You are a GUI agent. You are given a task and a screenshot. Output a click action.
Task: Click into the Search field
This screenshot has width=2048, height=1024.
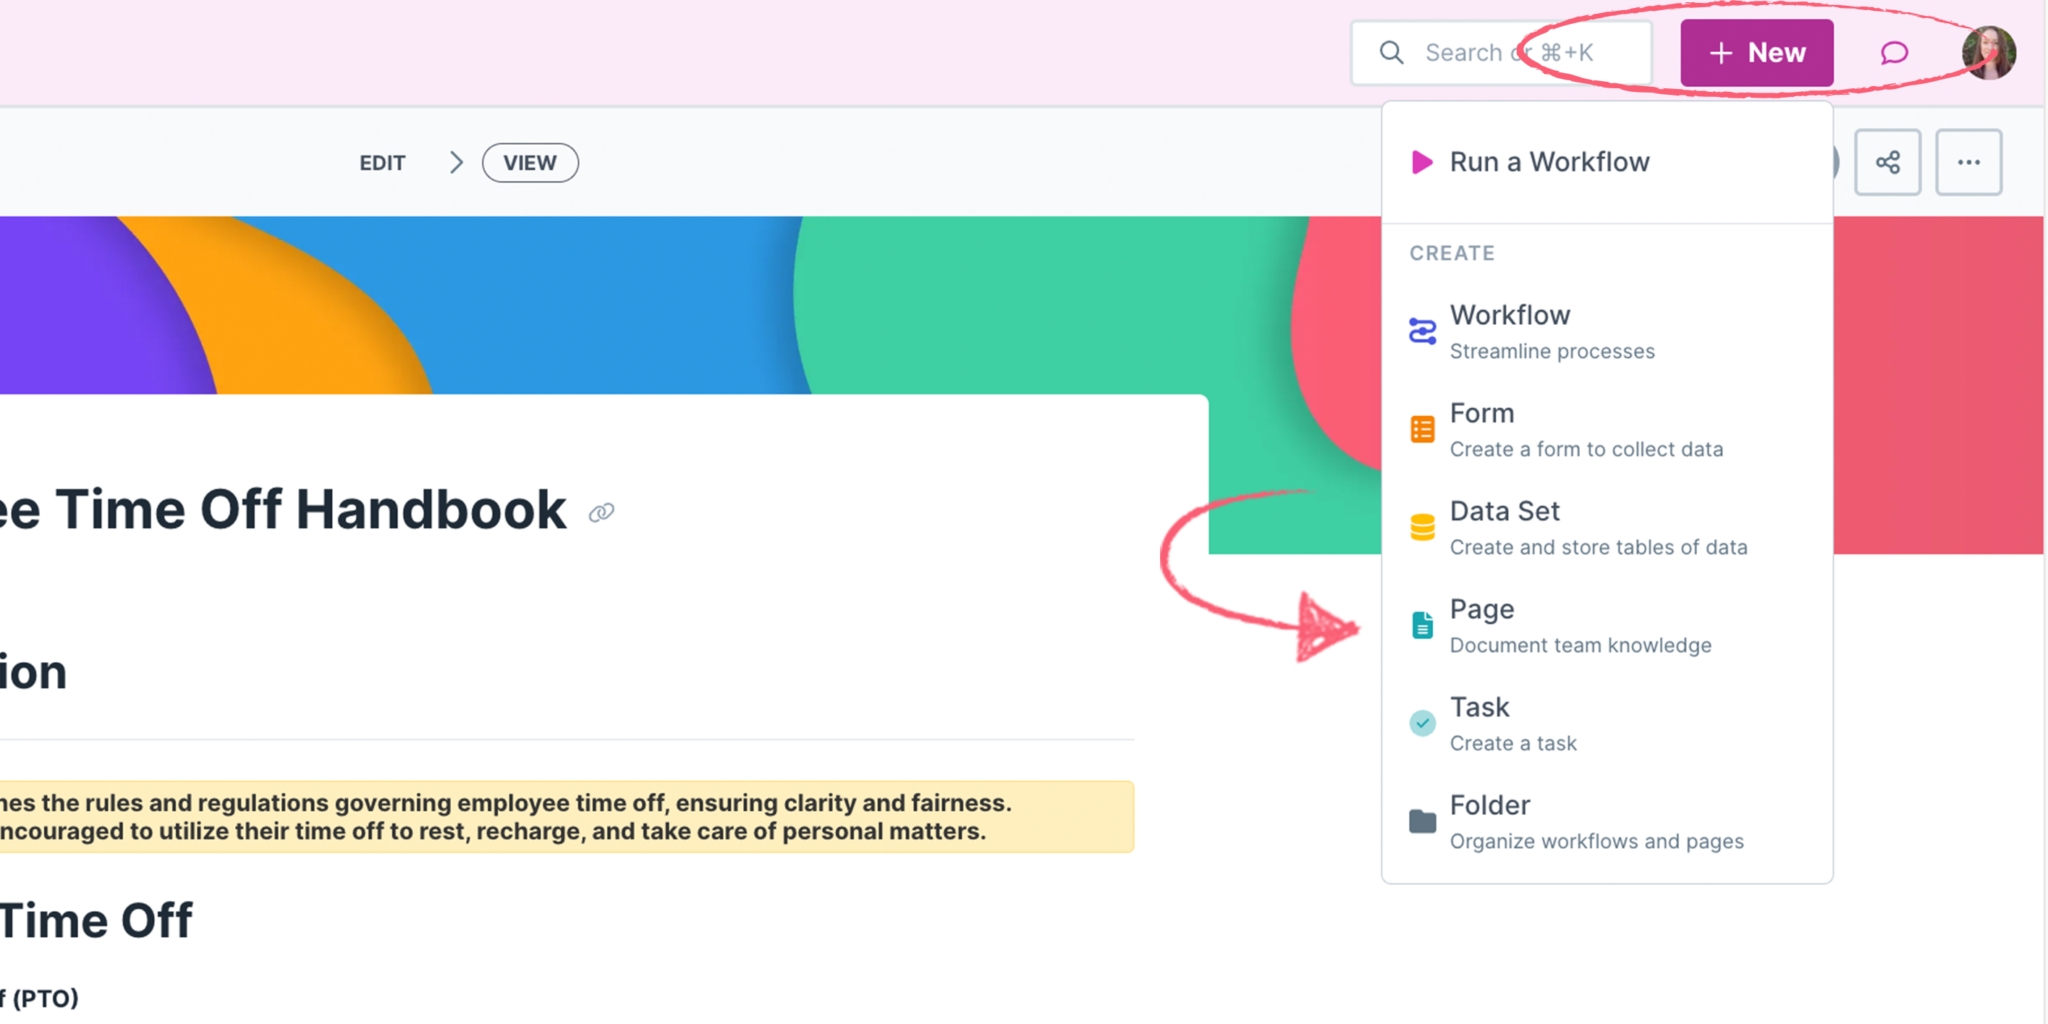pos(1501,53)
